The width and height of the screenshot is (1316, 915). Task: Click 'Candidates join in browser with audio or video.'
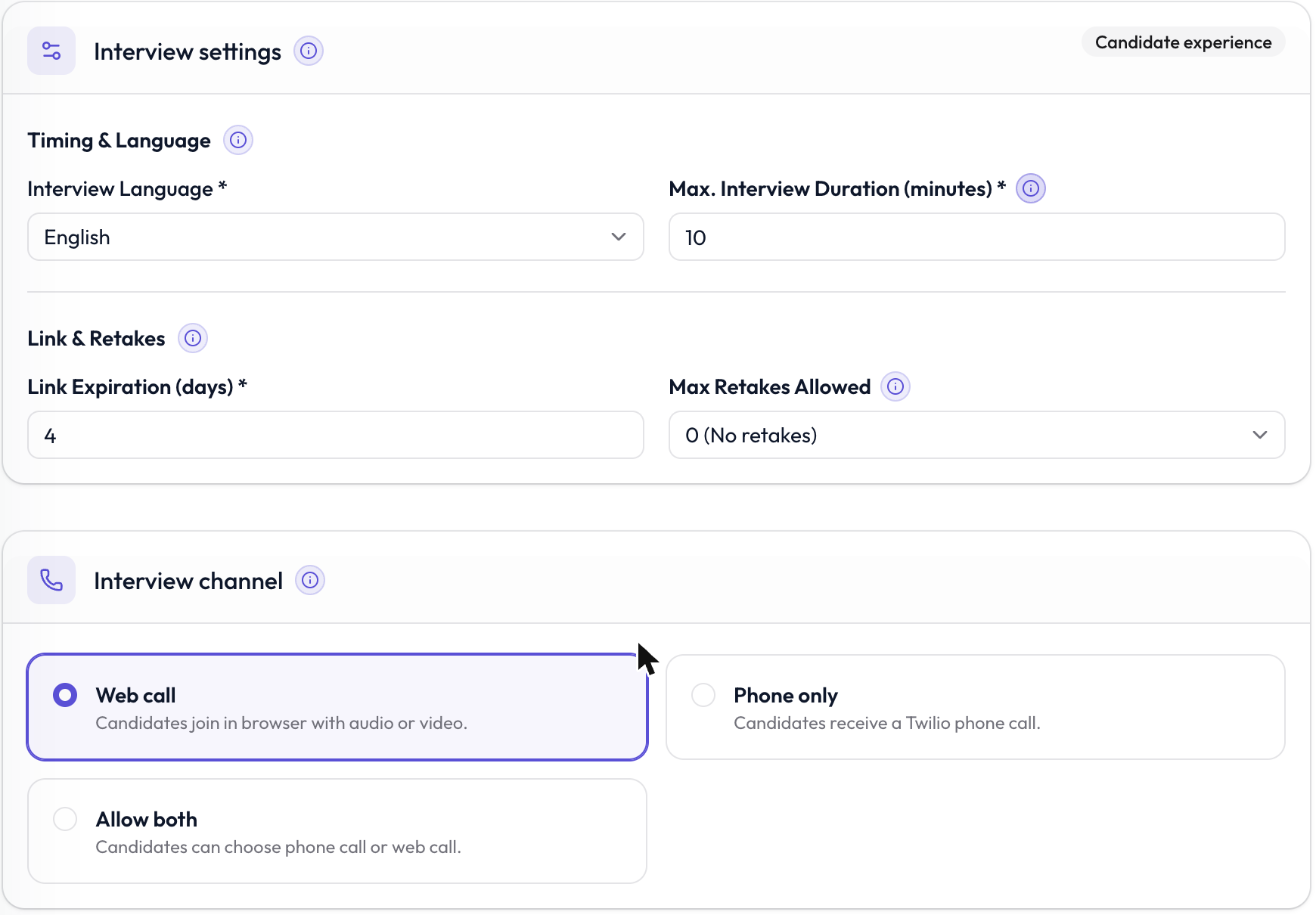pyautogui.click(x=281, y=722)
